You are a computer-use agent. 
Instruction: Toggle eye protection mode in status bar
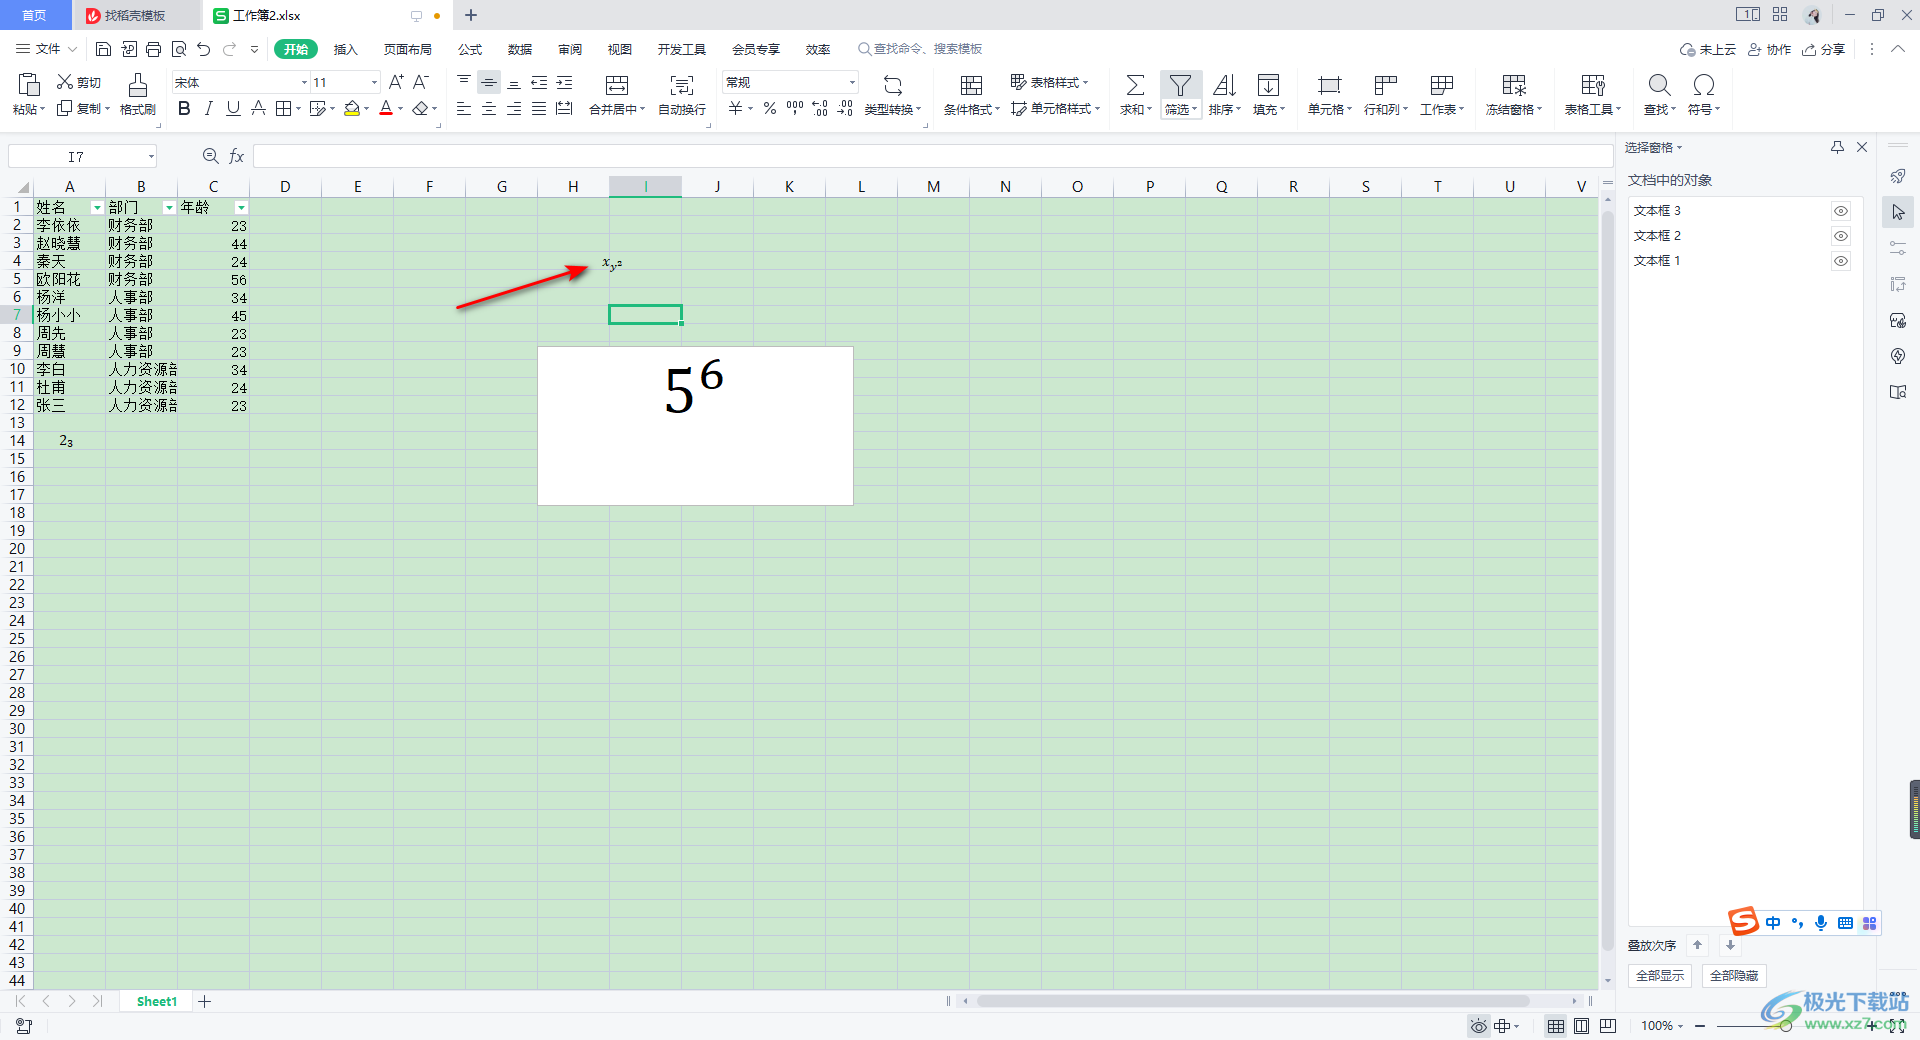tap(1478, 1026)
